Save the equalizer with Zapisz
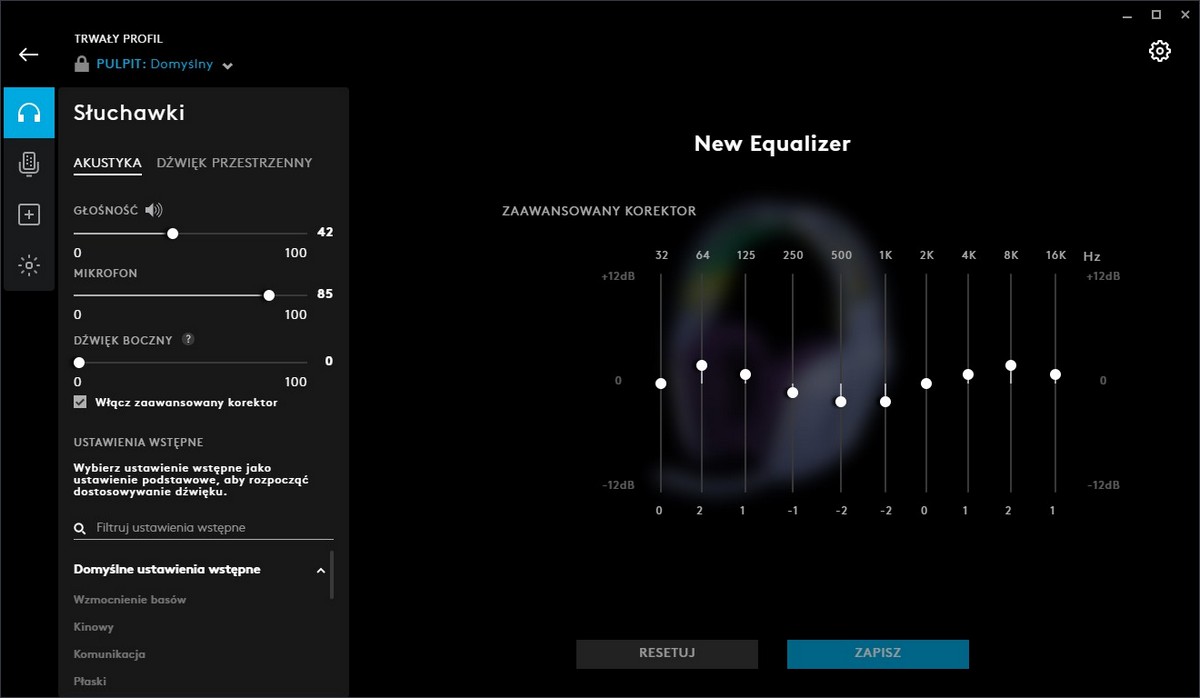This screenshot has height=698, width=1200. click(x=877, y=653)
